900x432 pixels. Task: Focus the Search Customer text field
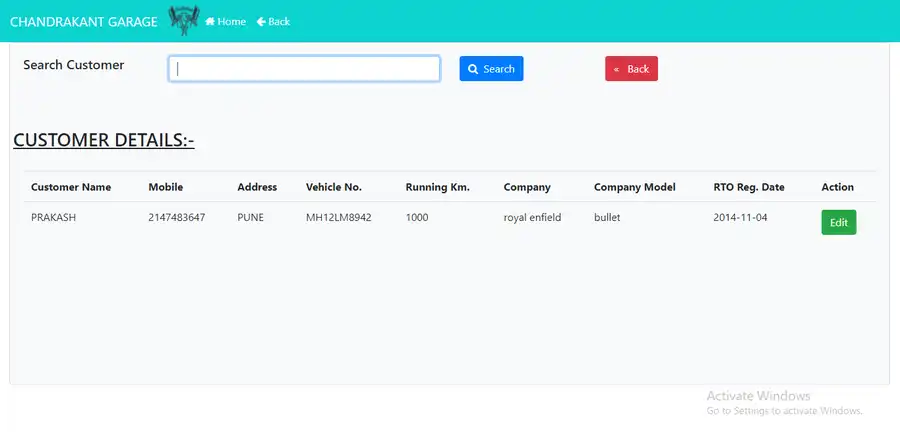click(304, 69)
